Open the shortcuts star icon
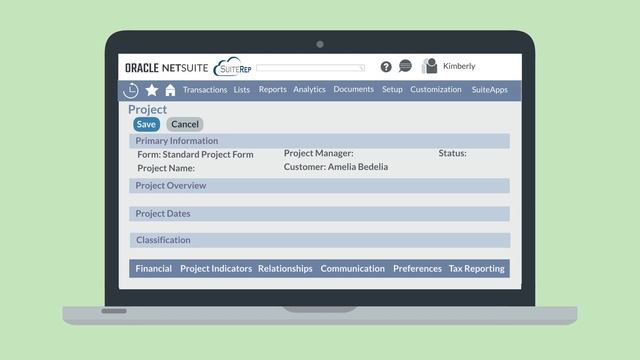 point(152,90)
